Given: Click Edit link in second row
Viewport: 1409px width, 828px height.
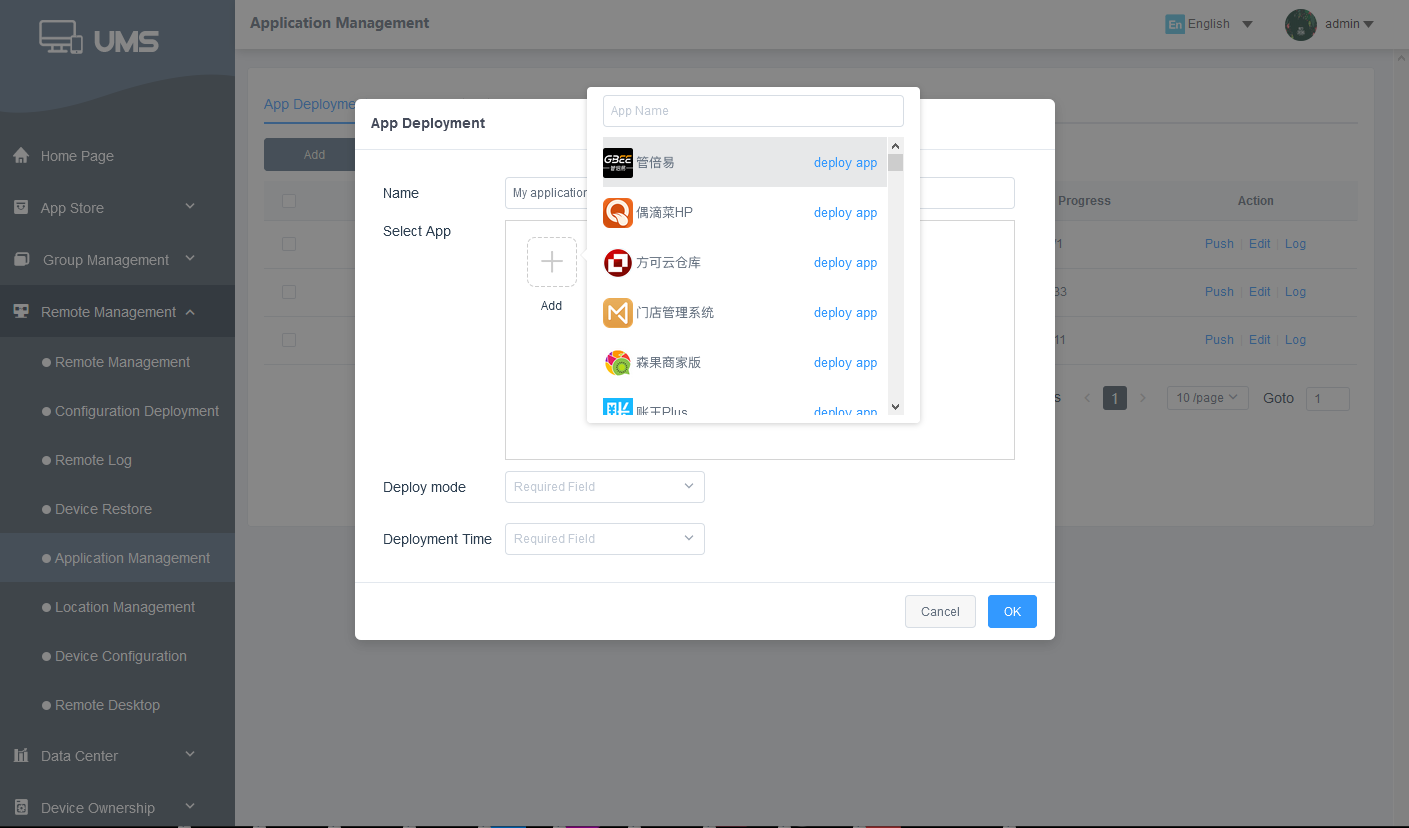Looking at the screenshot, I should [x=1260, y=292].
